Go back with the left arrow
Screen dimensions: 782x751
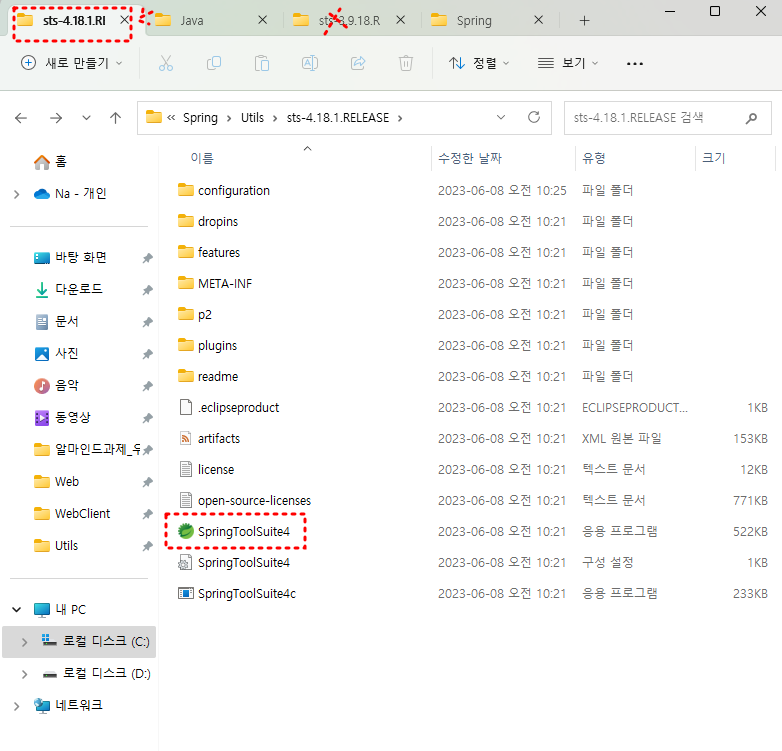(21, 118)
